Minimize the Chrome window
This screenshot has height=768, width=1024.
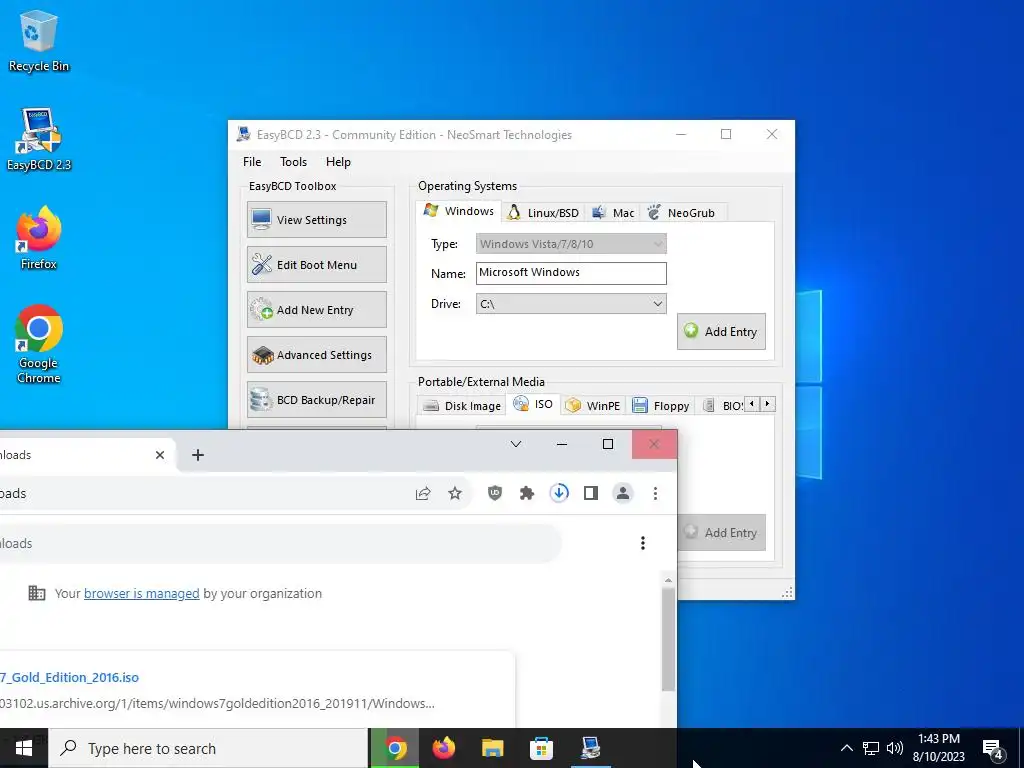pos(562,444)
